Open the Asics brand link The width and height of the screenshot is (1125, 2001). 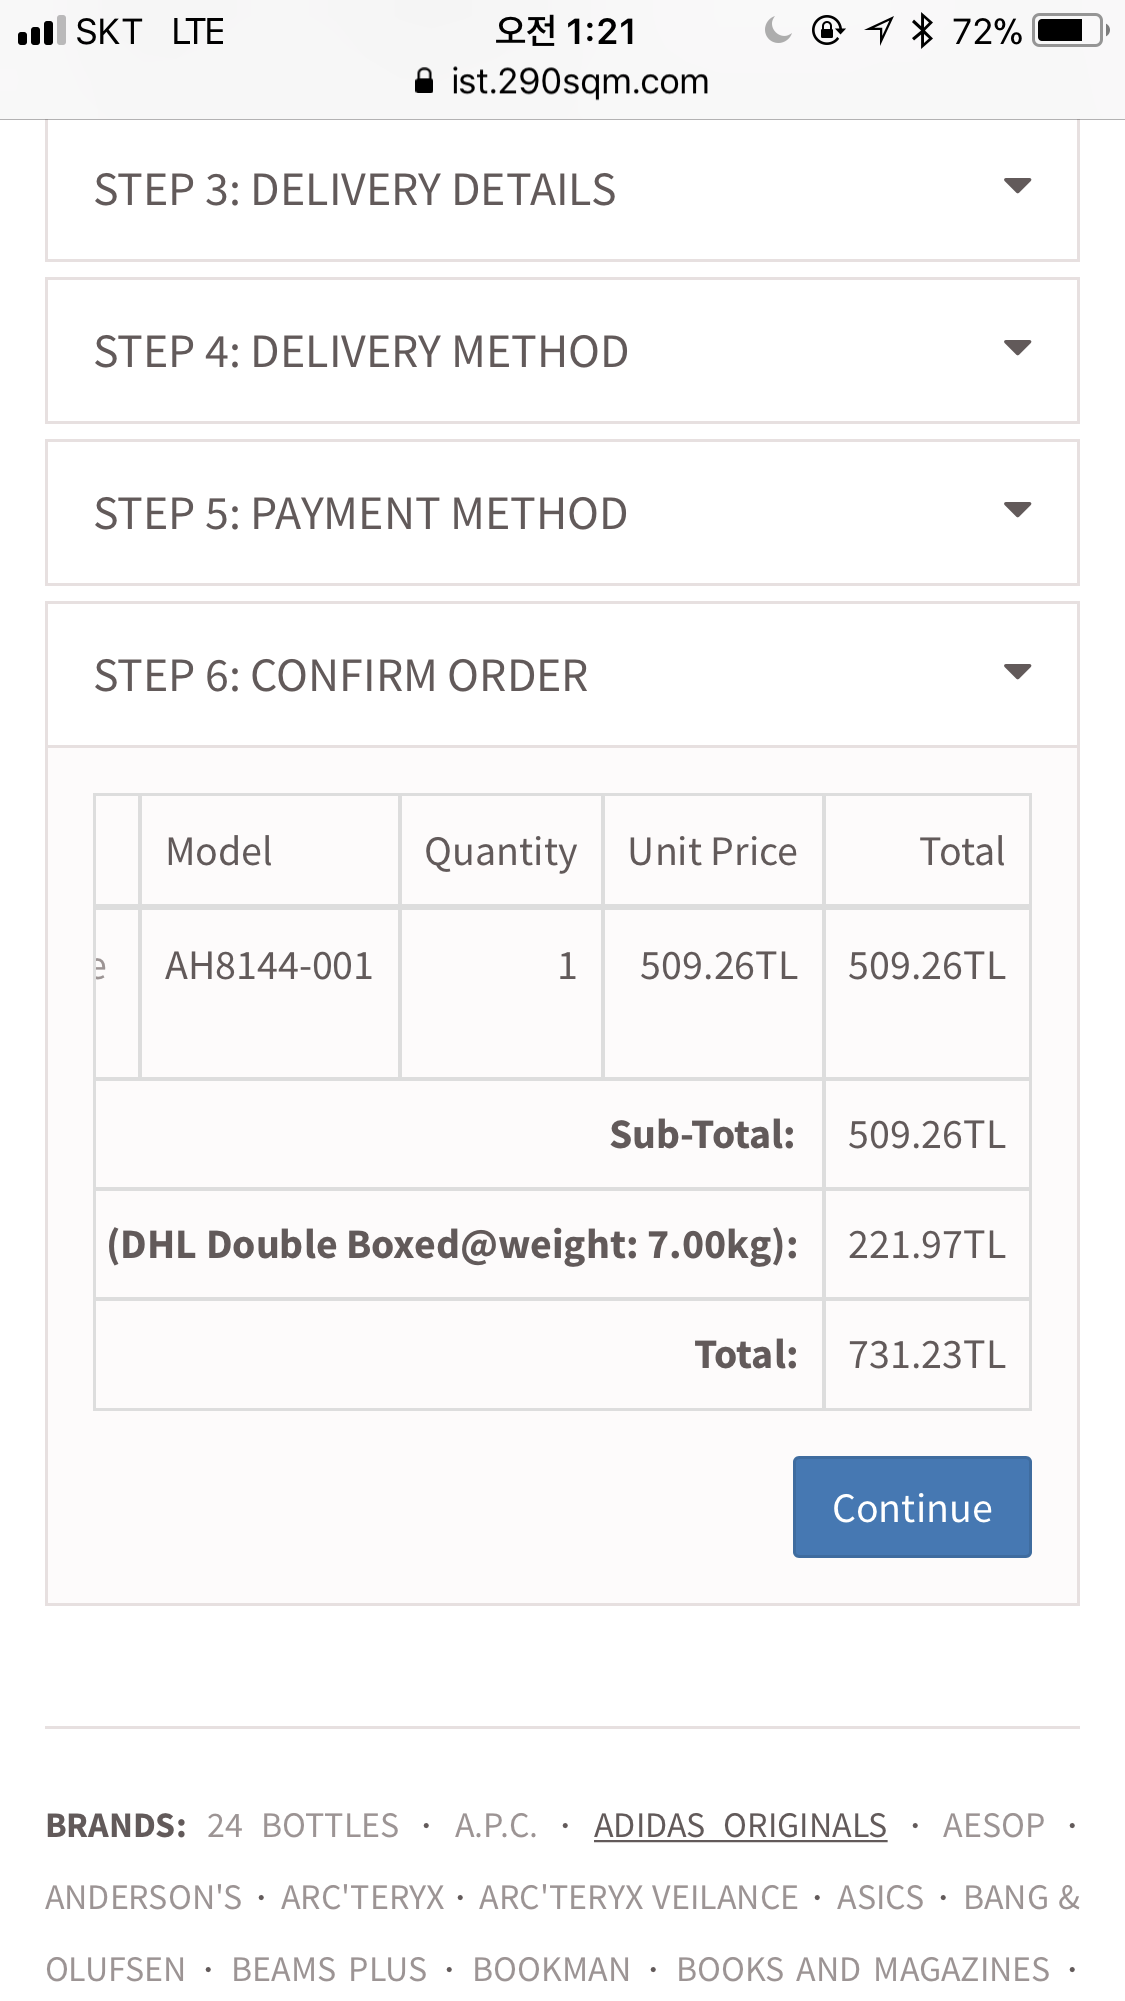pos(880,1898)
